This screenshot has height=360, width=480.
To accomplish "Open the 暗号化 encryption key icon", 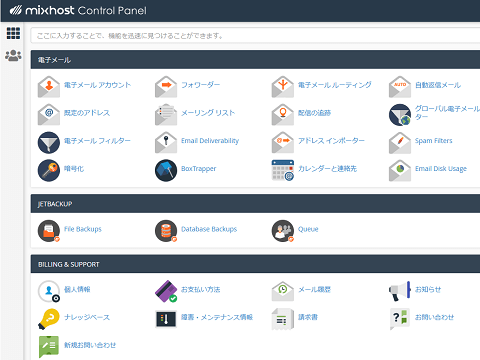I will tap(49, 170).
